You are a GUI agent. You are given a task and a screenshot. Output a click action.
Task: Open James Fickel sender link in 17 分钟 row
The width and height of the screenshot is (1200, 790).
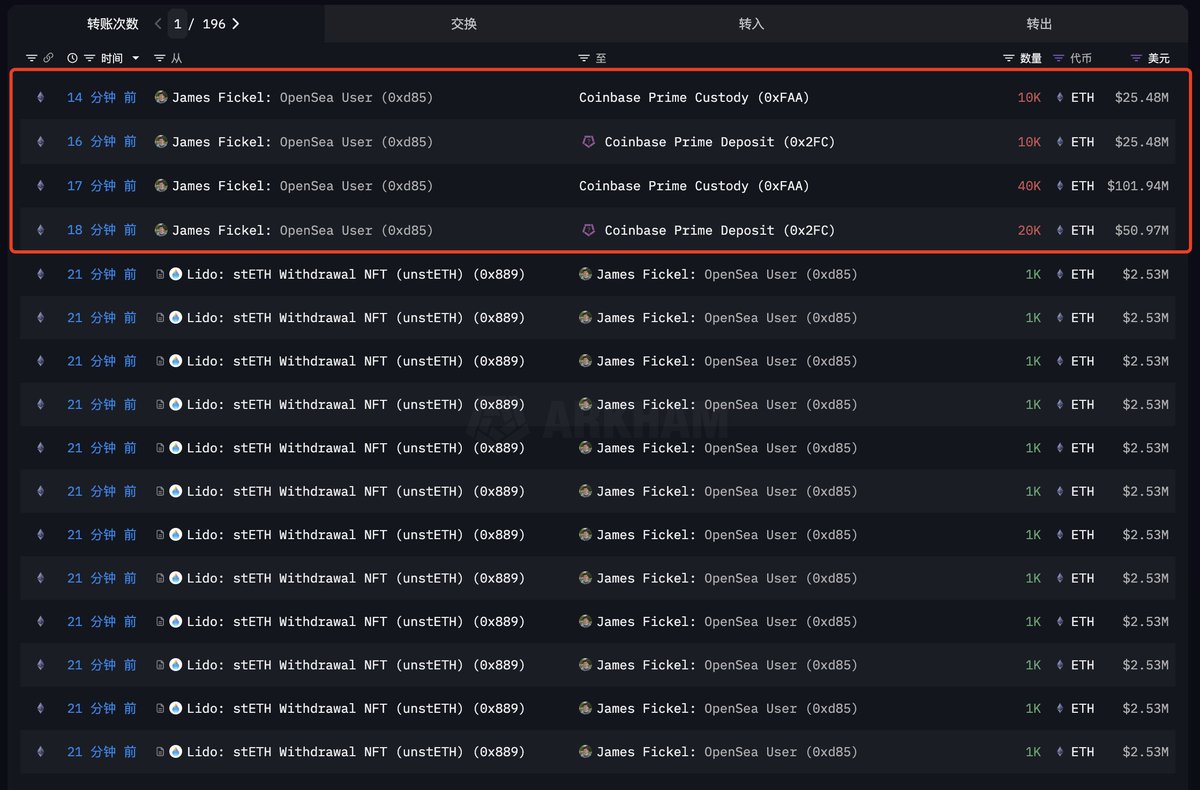(x=303, y=186)
